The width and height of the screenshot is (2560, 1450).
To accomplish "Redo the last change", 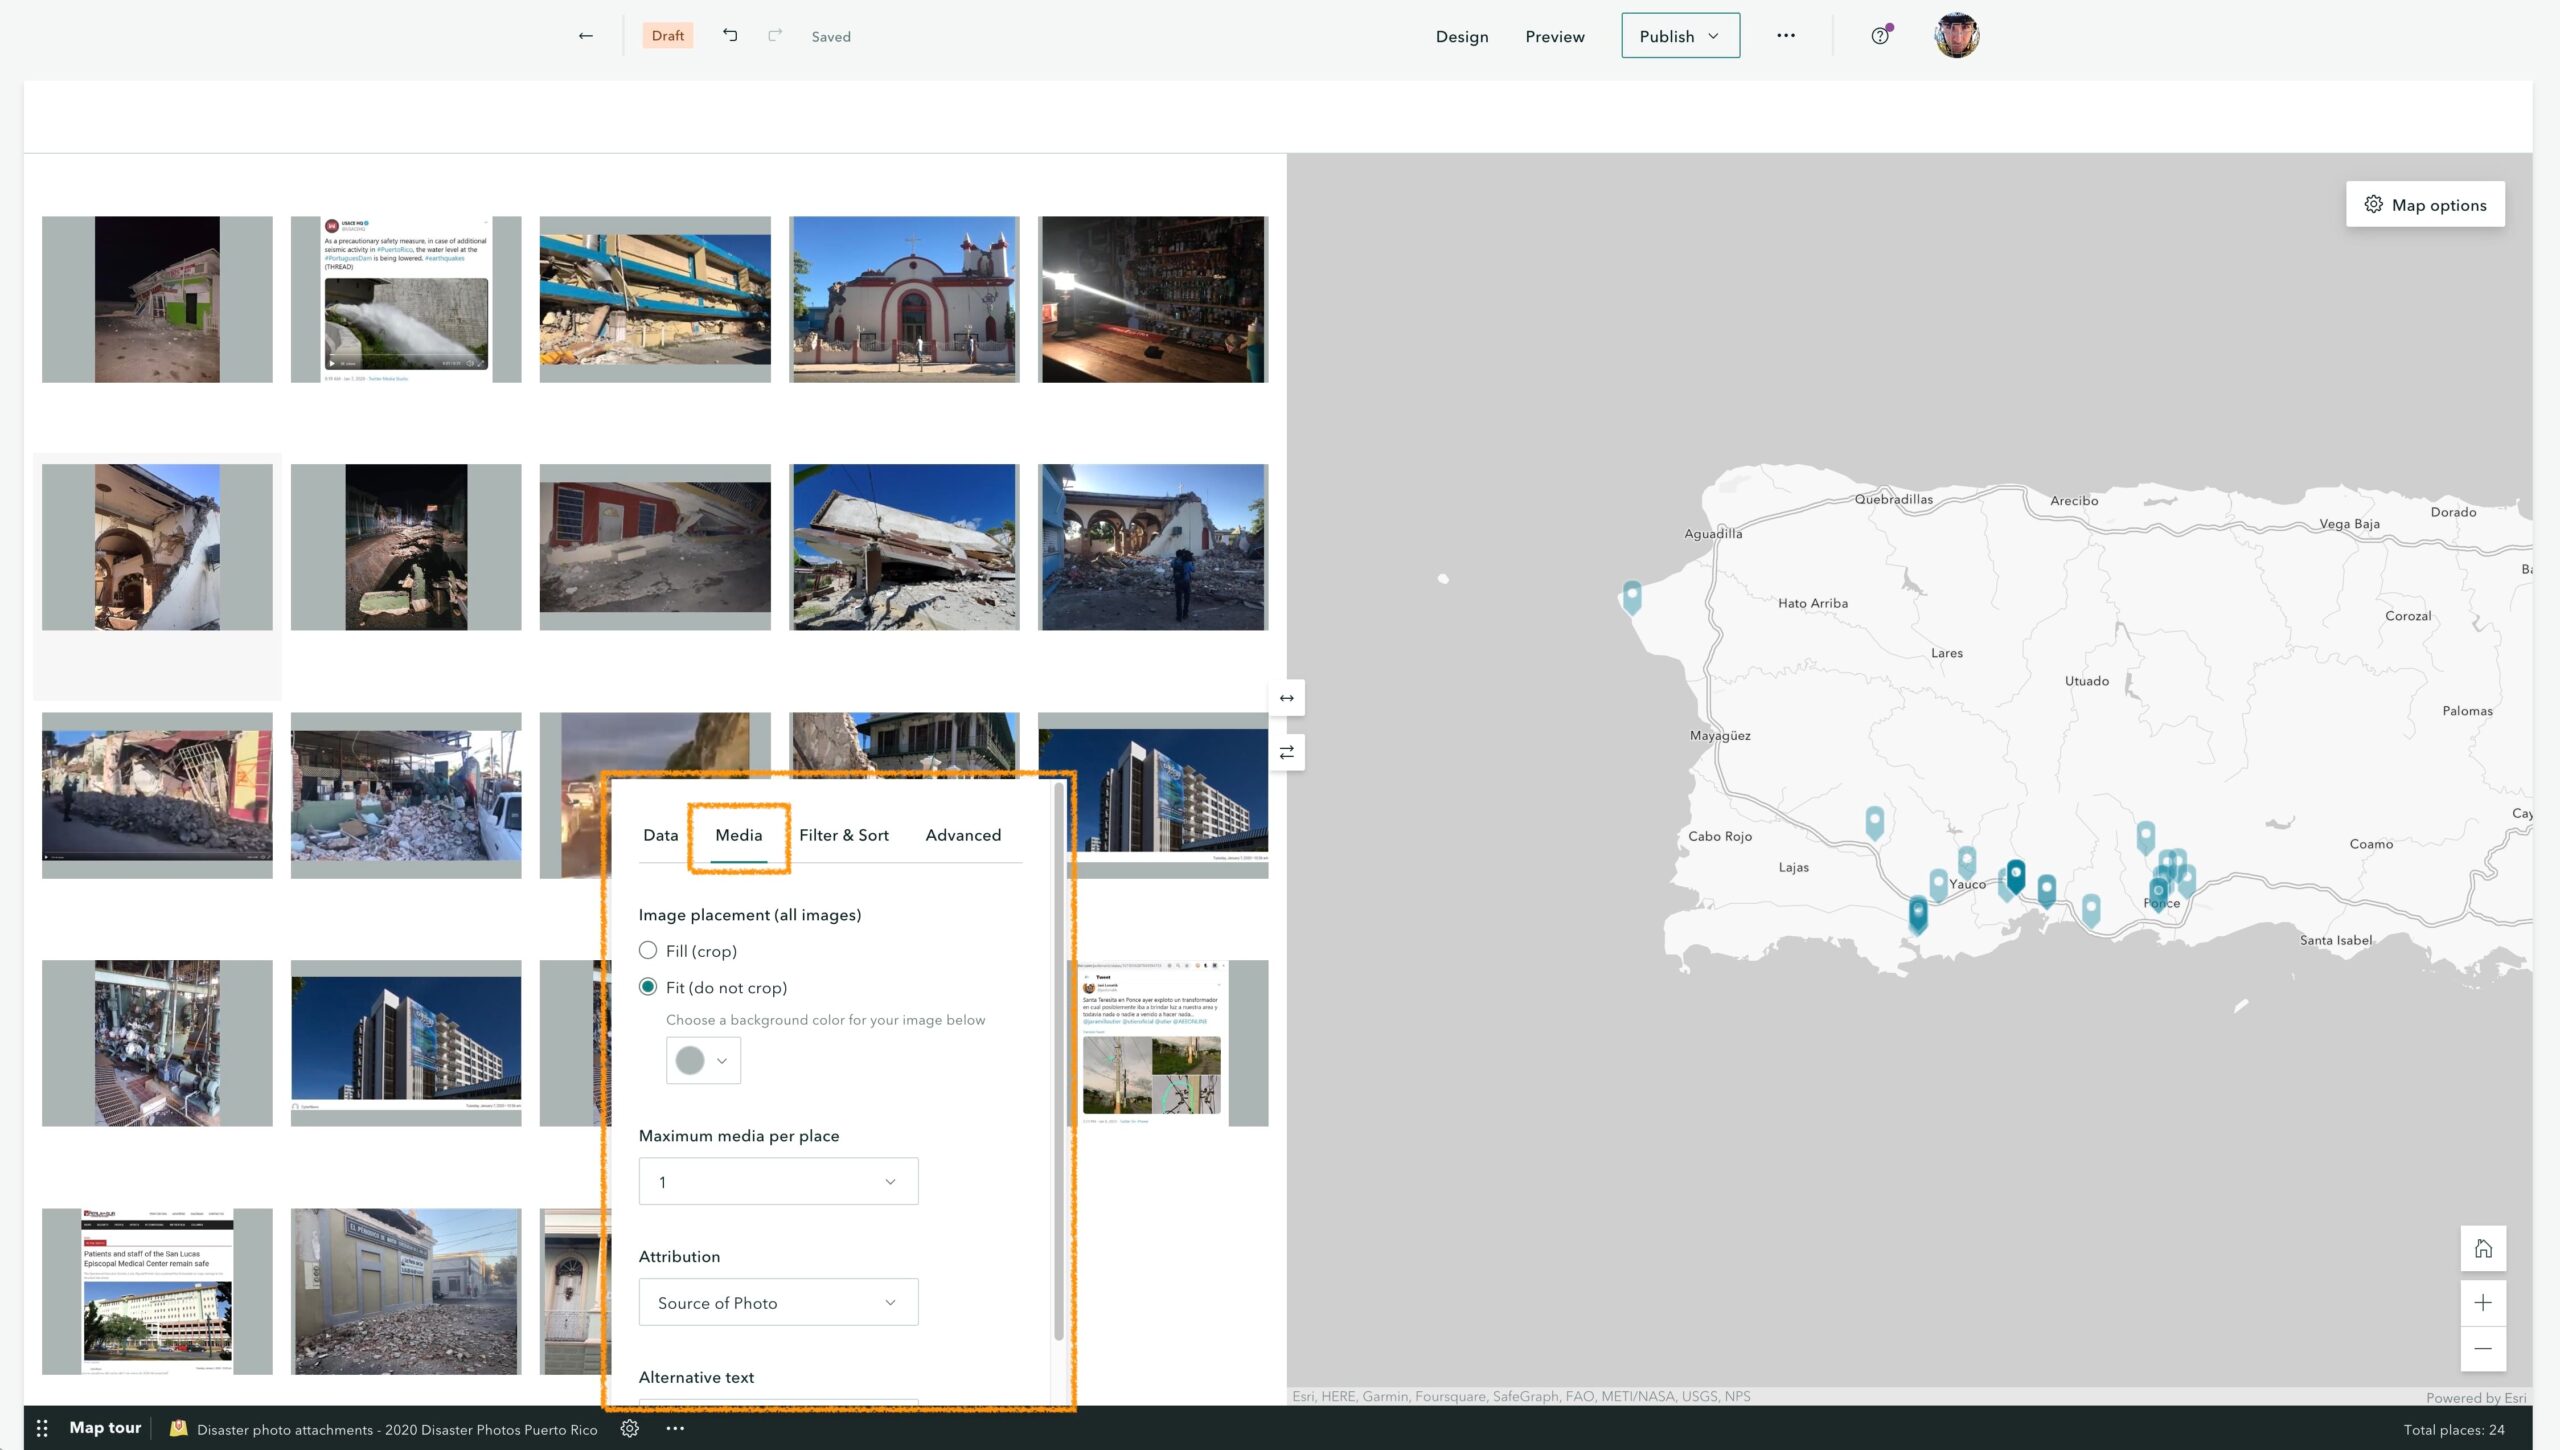I will (774, 35).
